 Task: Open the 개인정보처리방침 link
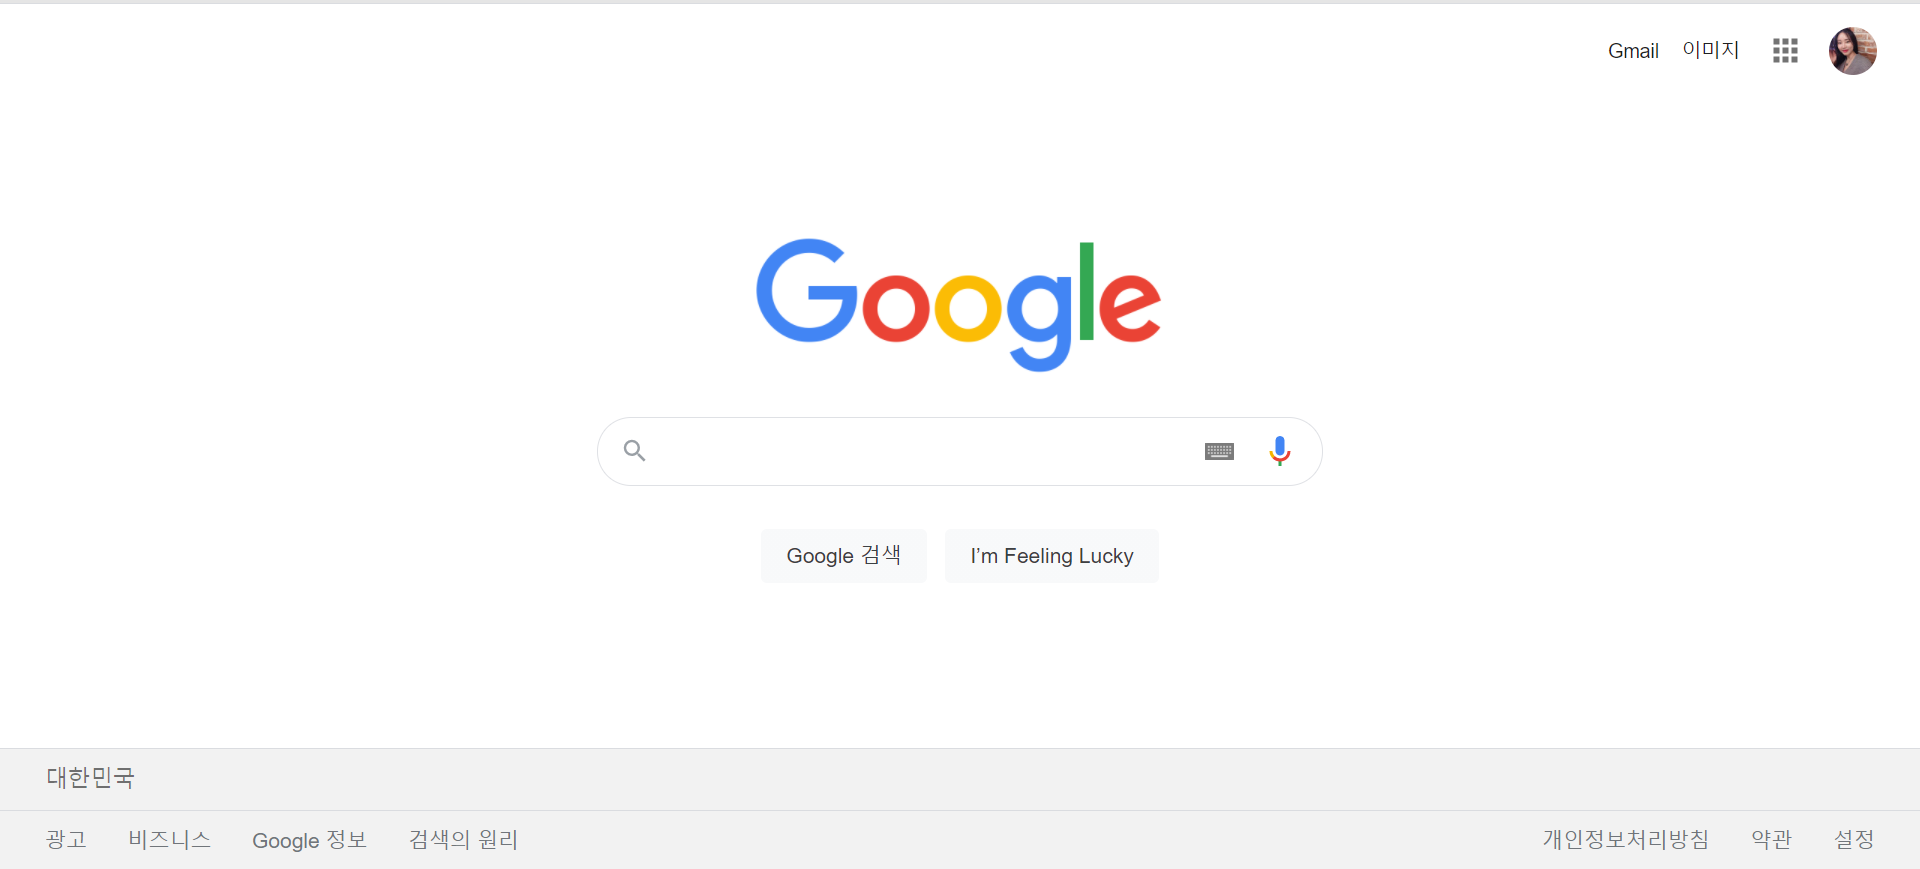(x=1626, y=840)
